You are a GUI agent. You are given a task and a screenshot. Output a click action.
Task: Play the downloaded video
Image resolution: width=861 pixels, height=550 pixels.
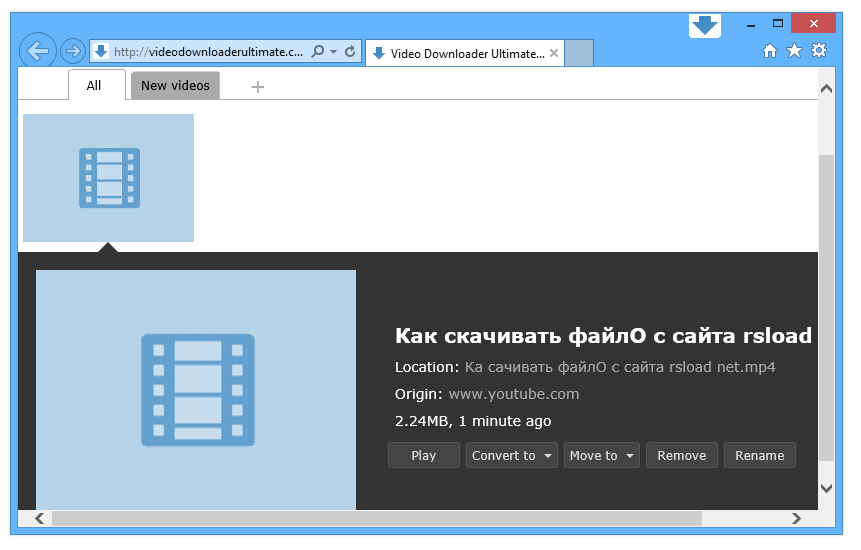(x=423, y=456)
